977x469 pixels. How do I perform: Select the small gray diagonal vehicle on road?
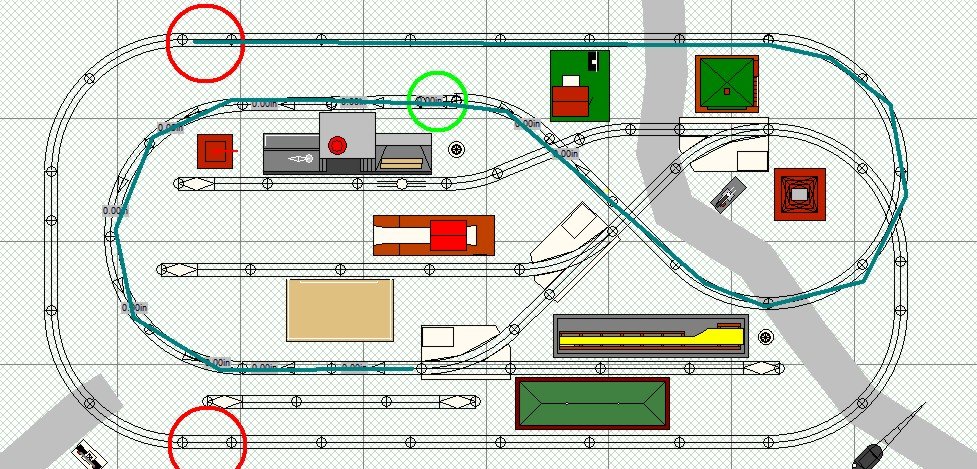727,193
